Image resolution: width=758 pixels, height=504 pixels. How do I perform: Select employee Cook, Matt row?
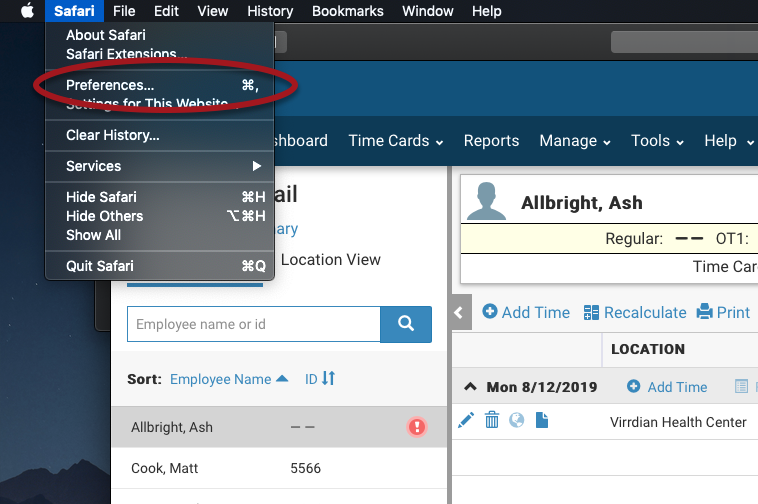279,468
